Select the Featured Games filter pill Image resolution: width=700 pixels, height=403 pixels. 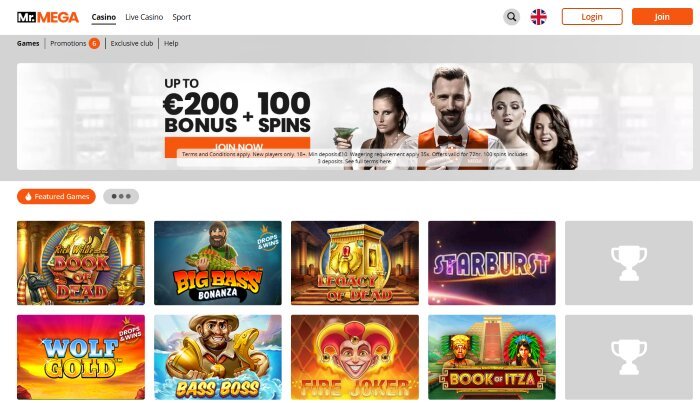point(56,196)
